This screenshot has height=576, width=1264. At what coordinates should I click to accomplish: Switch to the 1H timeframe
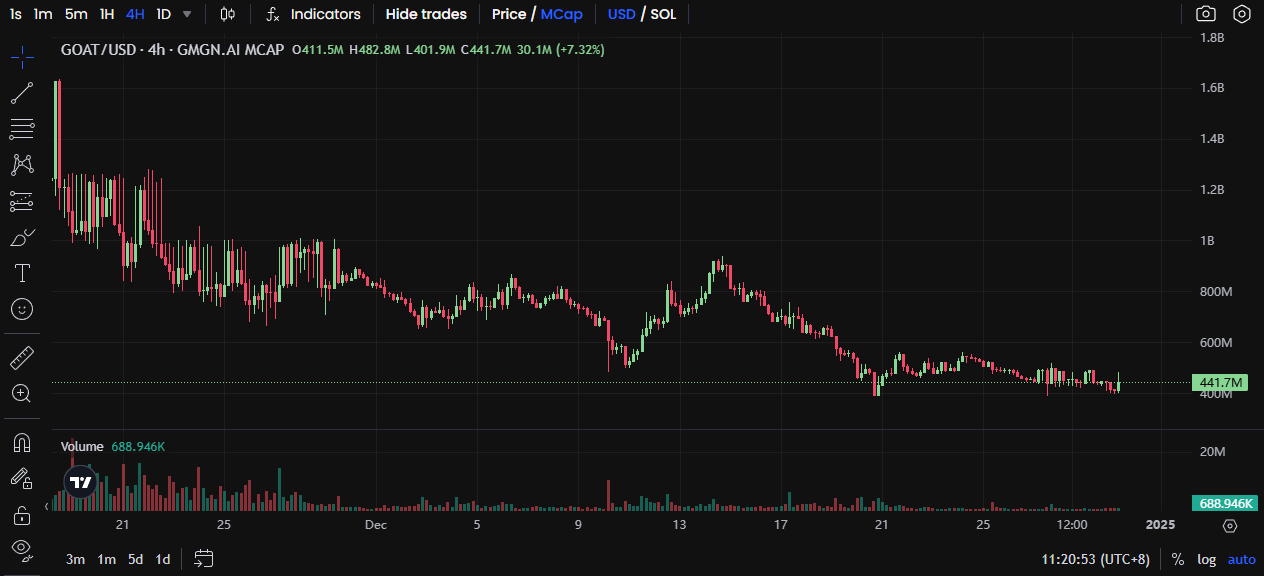107,14
